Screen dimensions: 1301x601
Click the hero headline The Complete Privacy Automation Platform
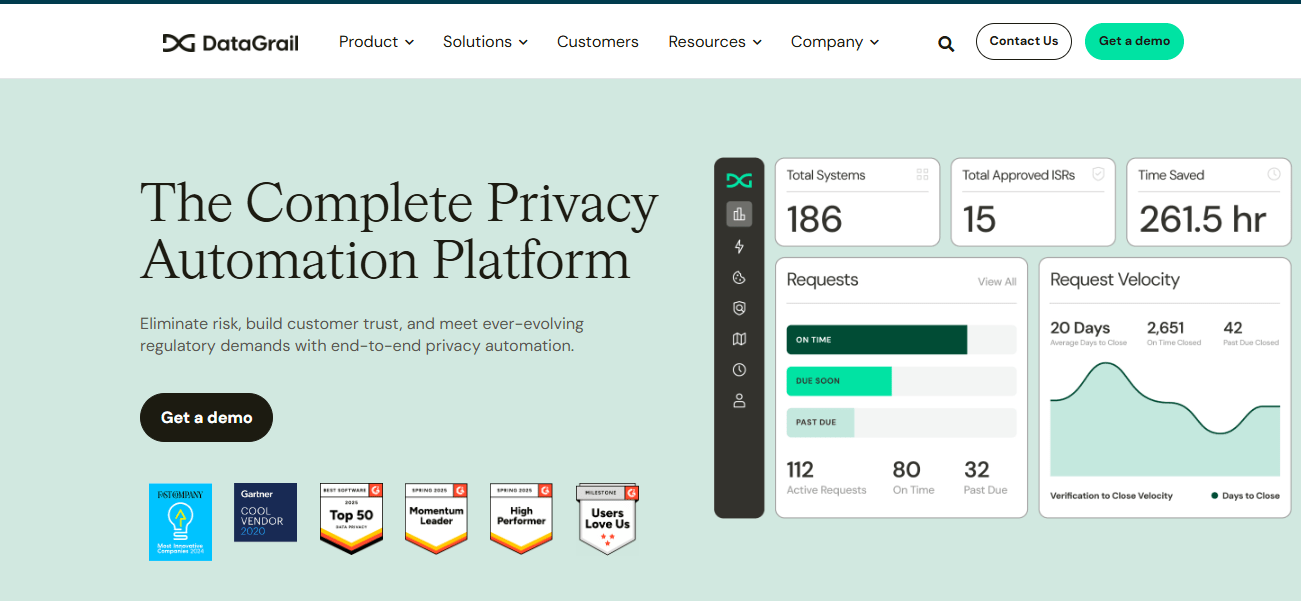tap(399, 231)
